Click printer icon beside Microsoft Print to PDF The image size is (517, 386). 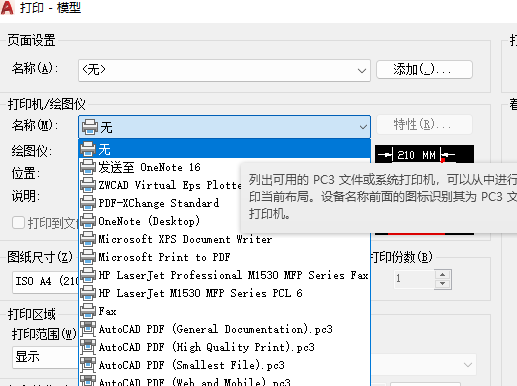click(88, 257)
